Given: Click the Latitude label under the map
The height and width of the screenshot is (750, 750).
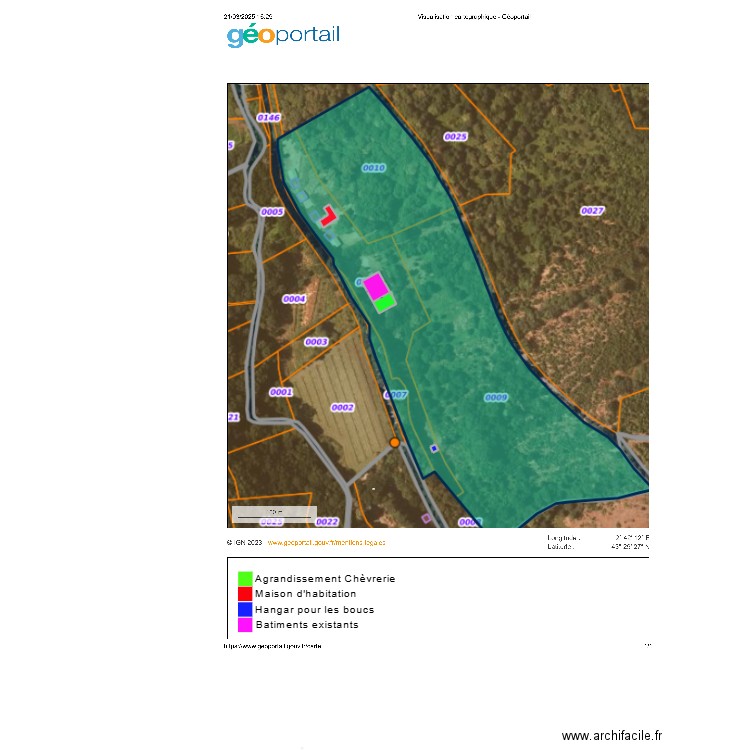Looking at the screenshot, I should (561, 546).
